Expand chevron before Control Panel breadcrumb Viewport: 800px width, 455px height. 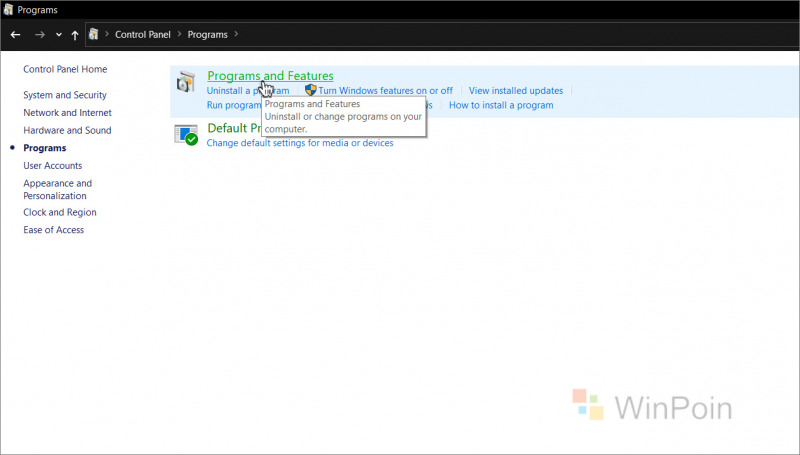click(107, 34)
